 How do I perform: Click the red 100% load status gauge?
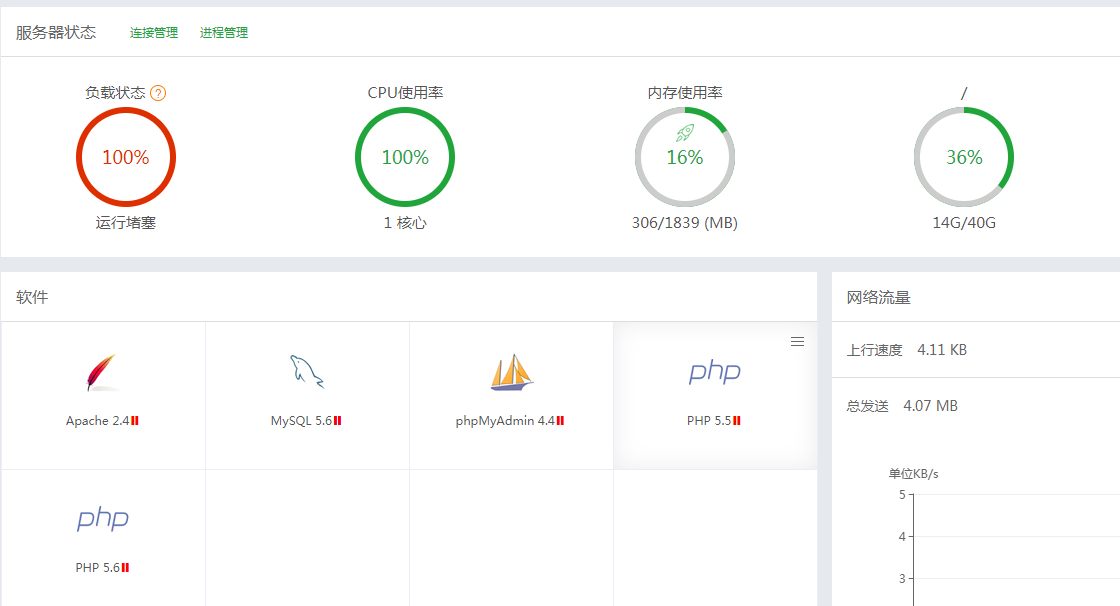[x=126, y=157]
